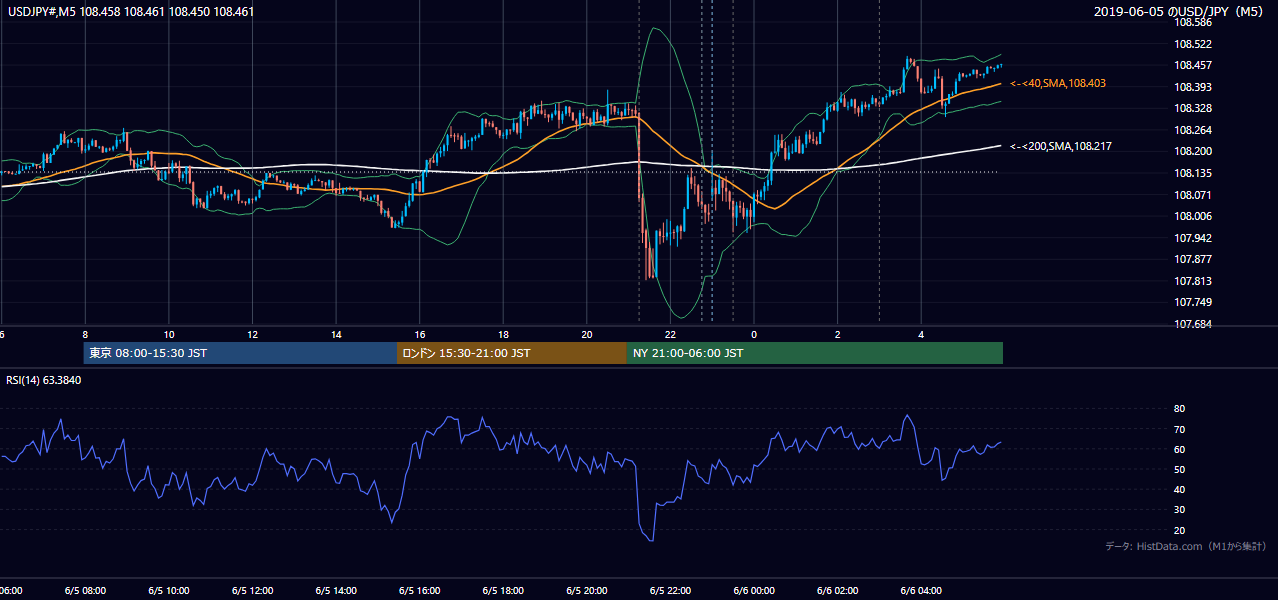1278x600 pixels.
Task: Click the 107.942 price axis label
Action: pos(1193,238)
